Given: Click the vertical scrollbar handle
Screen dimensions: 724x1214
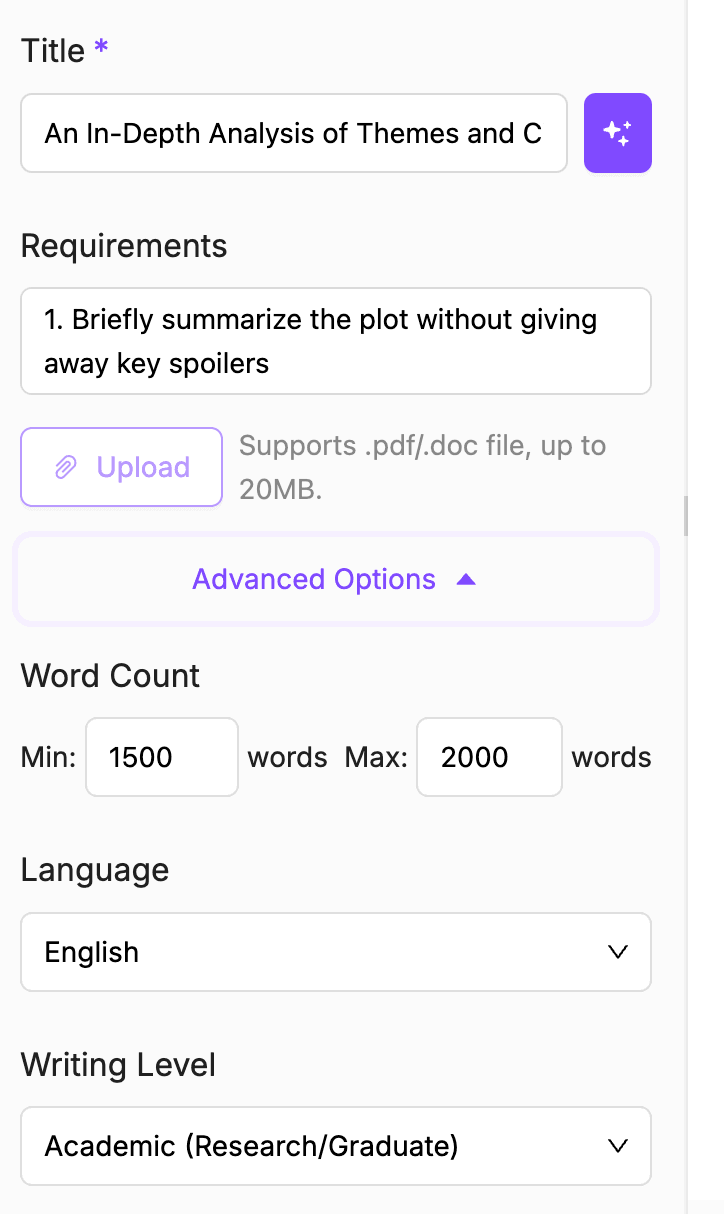Looking at the screenshot, I should coord(686,516).
